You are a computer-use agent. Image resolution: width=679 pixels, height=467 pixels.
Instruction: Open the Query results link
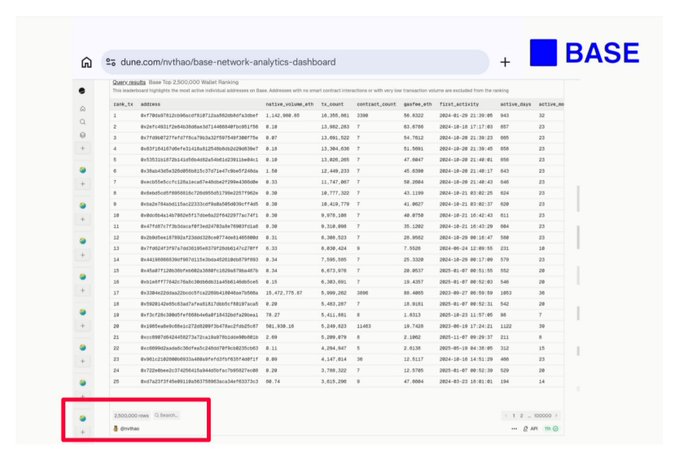pos(129,82)
